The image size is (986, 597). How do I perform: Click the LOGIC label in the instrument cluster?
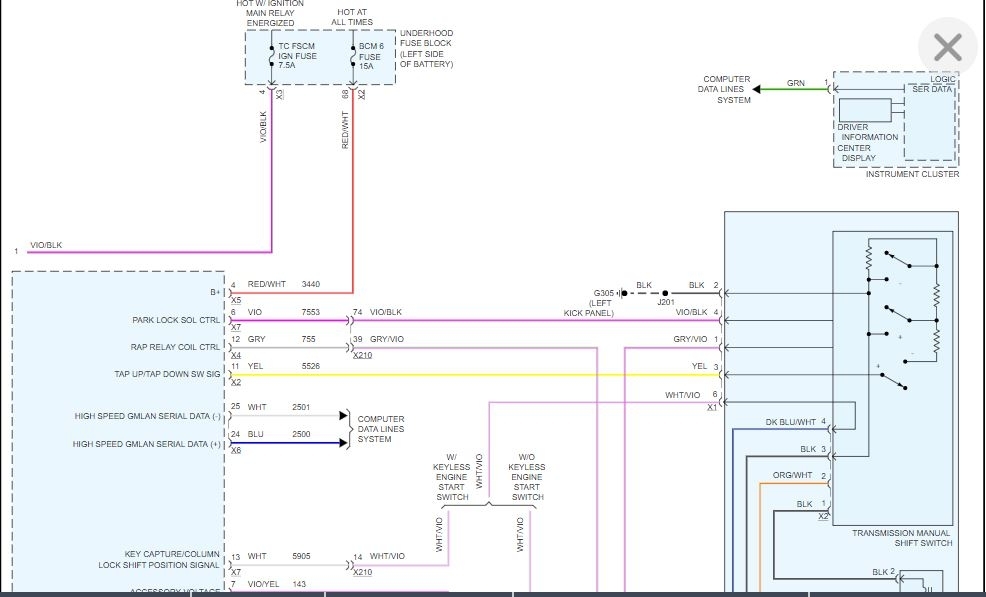[943, 79]
